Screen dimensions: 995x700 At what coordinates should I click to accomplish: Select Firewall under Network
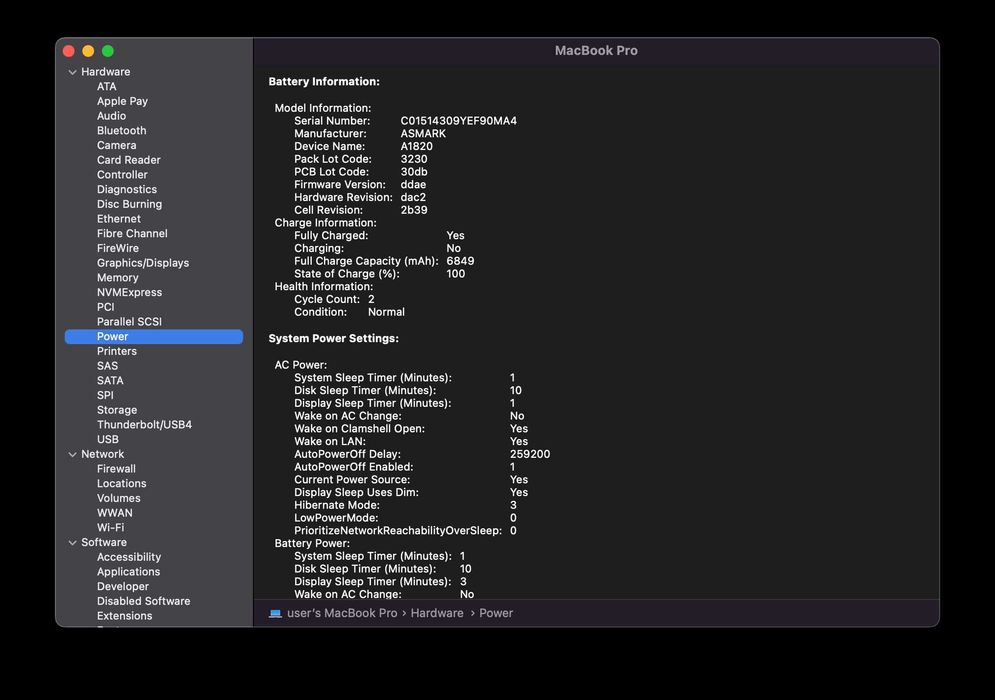[x=116, y=468]
